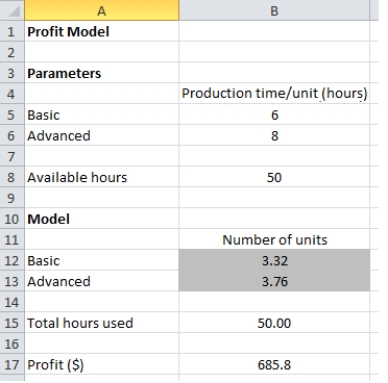388x383 pixels.
Task: Select row 13 header
Action: [12, 281]
